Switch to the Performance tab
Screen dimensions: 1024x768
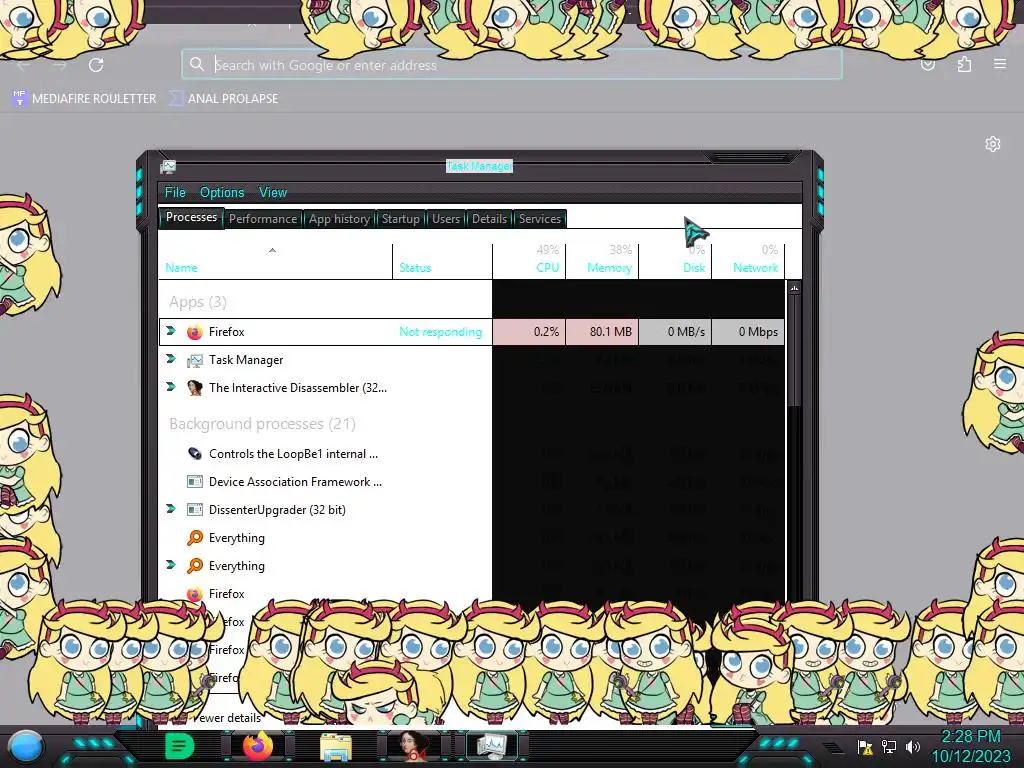pyautogui.click(x=263, y=219)
